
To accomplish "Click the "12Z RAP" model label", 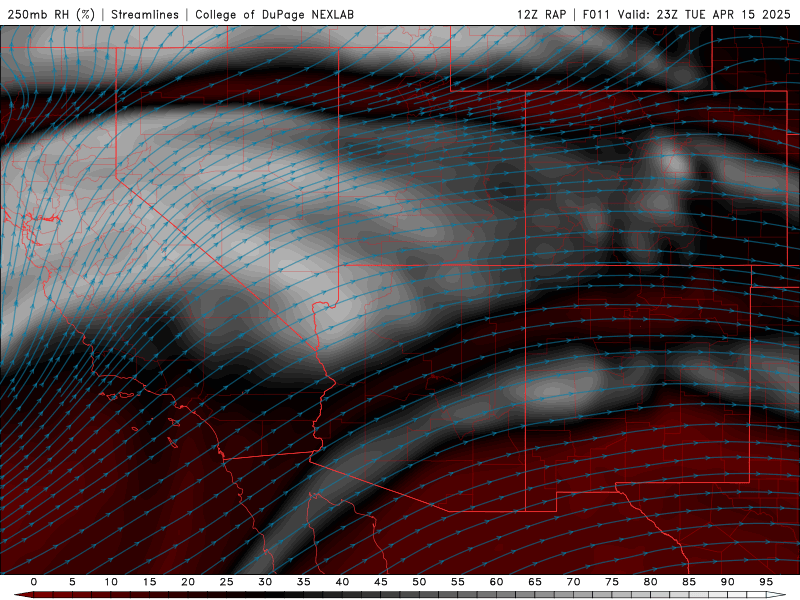I will tap(541, 14).
